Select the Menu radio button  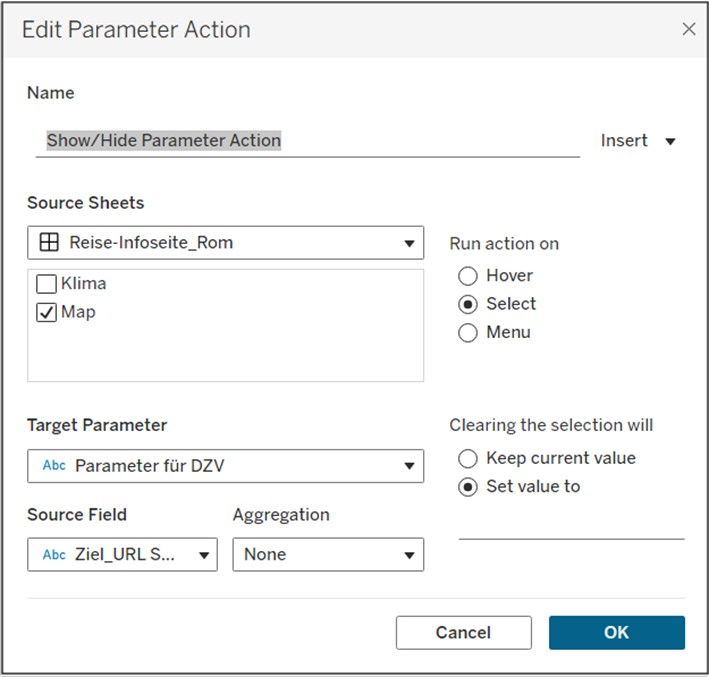tap(467, 333)
